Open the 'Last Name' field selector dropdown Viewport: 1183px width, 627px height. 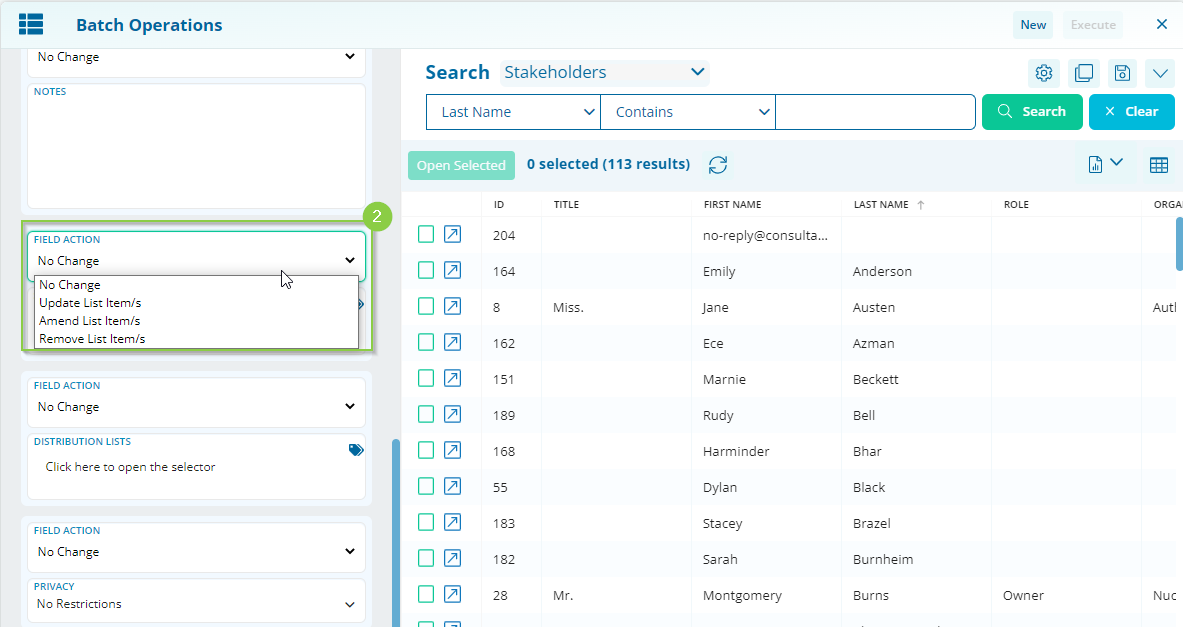[x=512, y=111]
